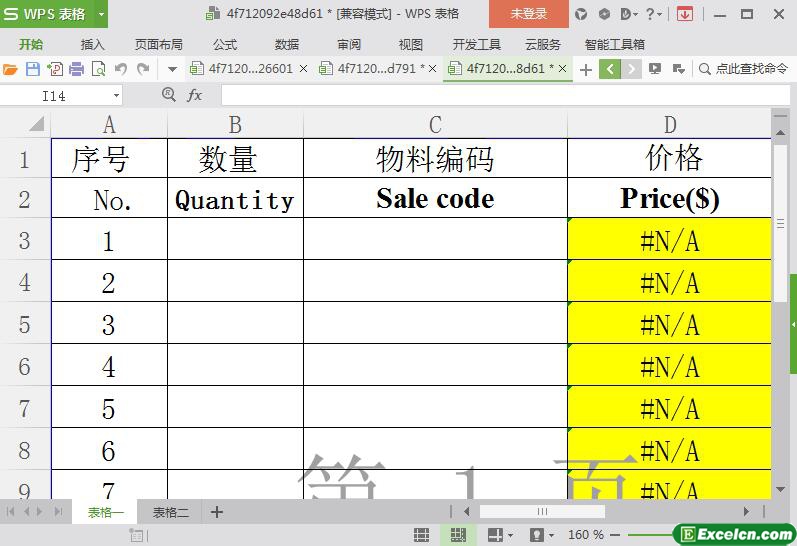Open the help question mark menu
This screenshot has height=546, width=797.
[653, 14]
